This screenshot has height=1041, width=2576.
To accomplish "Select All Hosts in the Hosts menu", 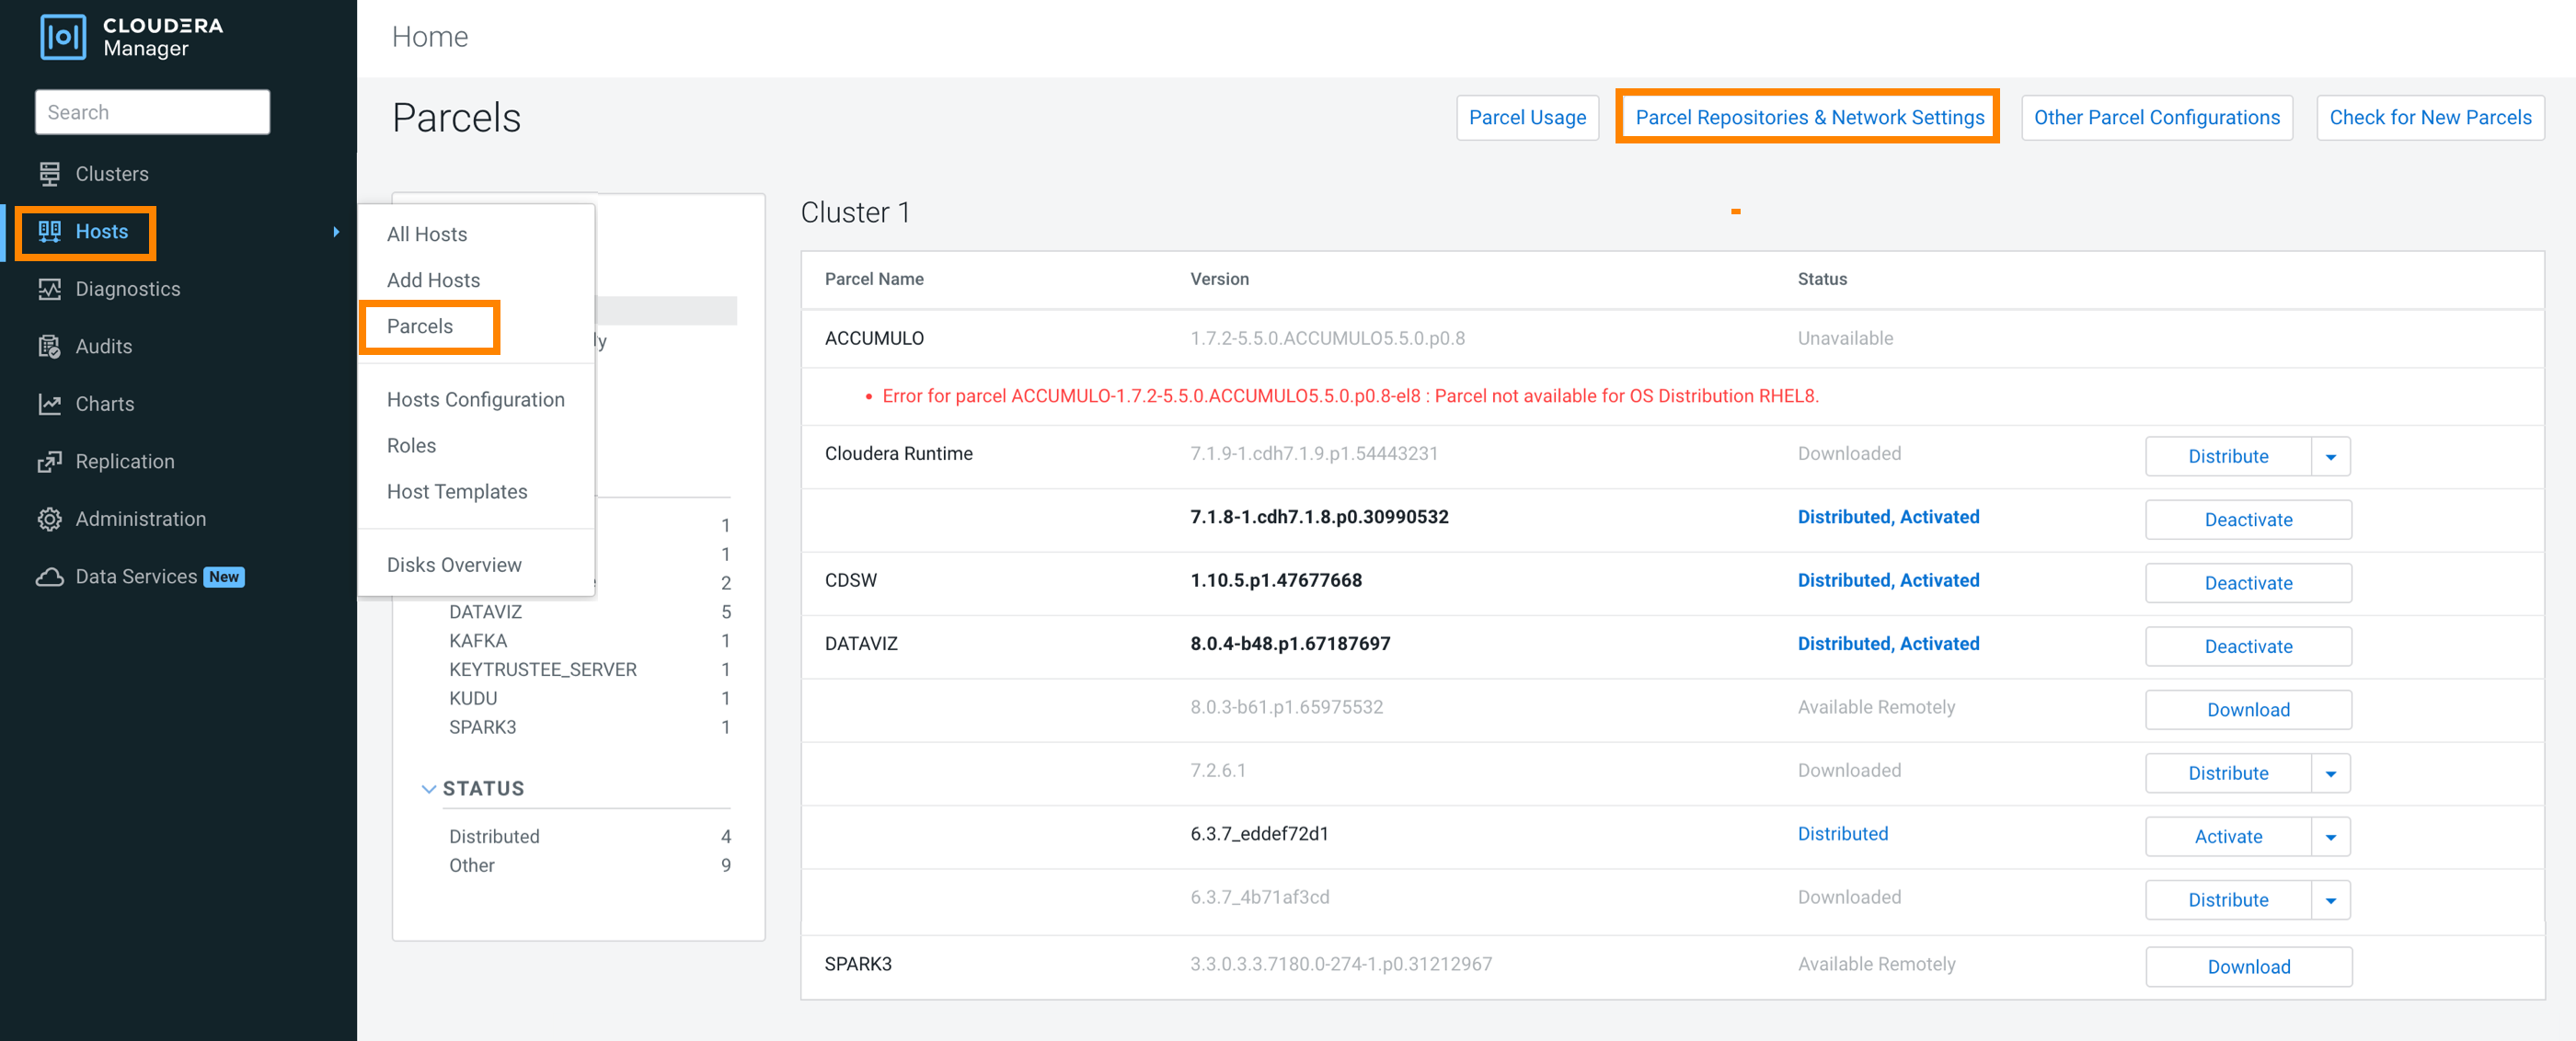I will pos(427,234).
